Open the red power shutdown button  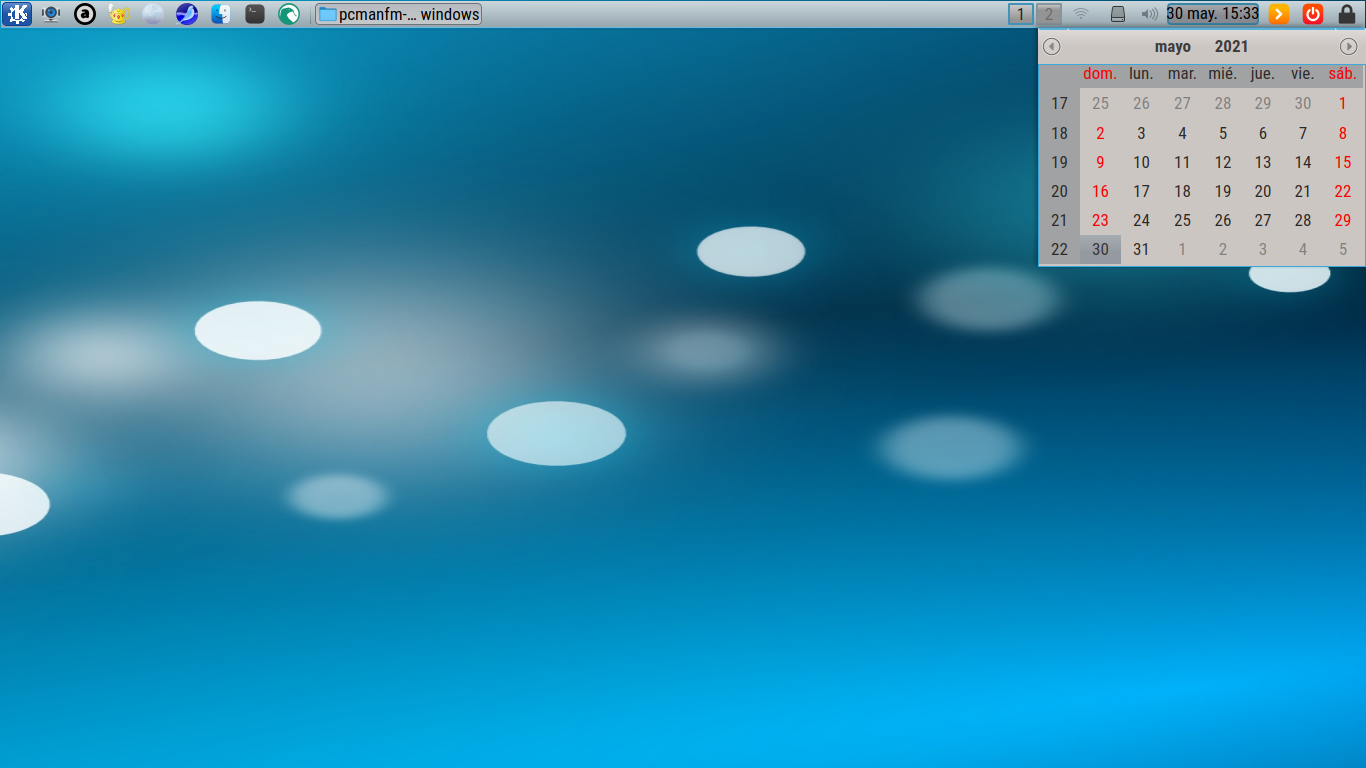click(1313, 14)
